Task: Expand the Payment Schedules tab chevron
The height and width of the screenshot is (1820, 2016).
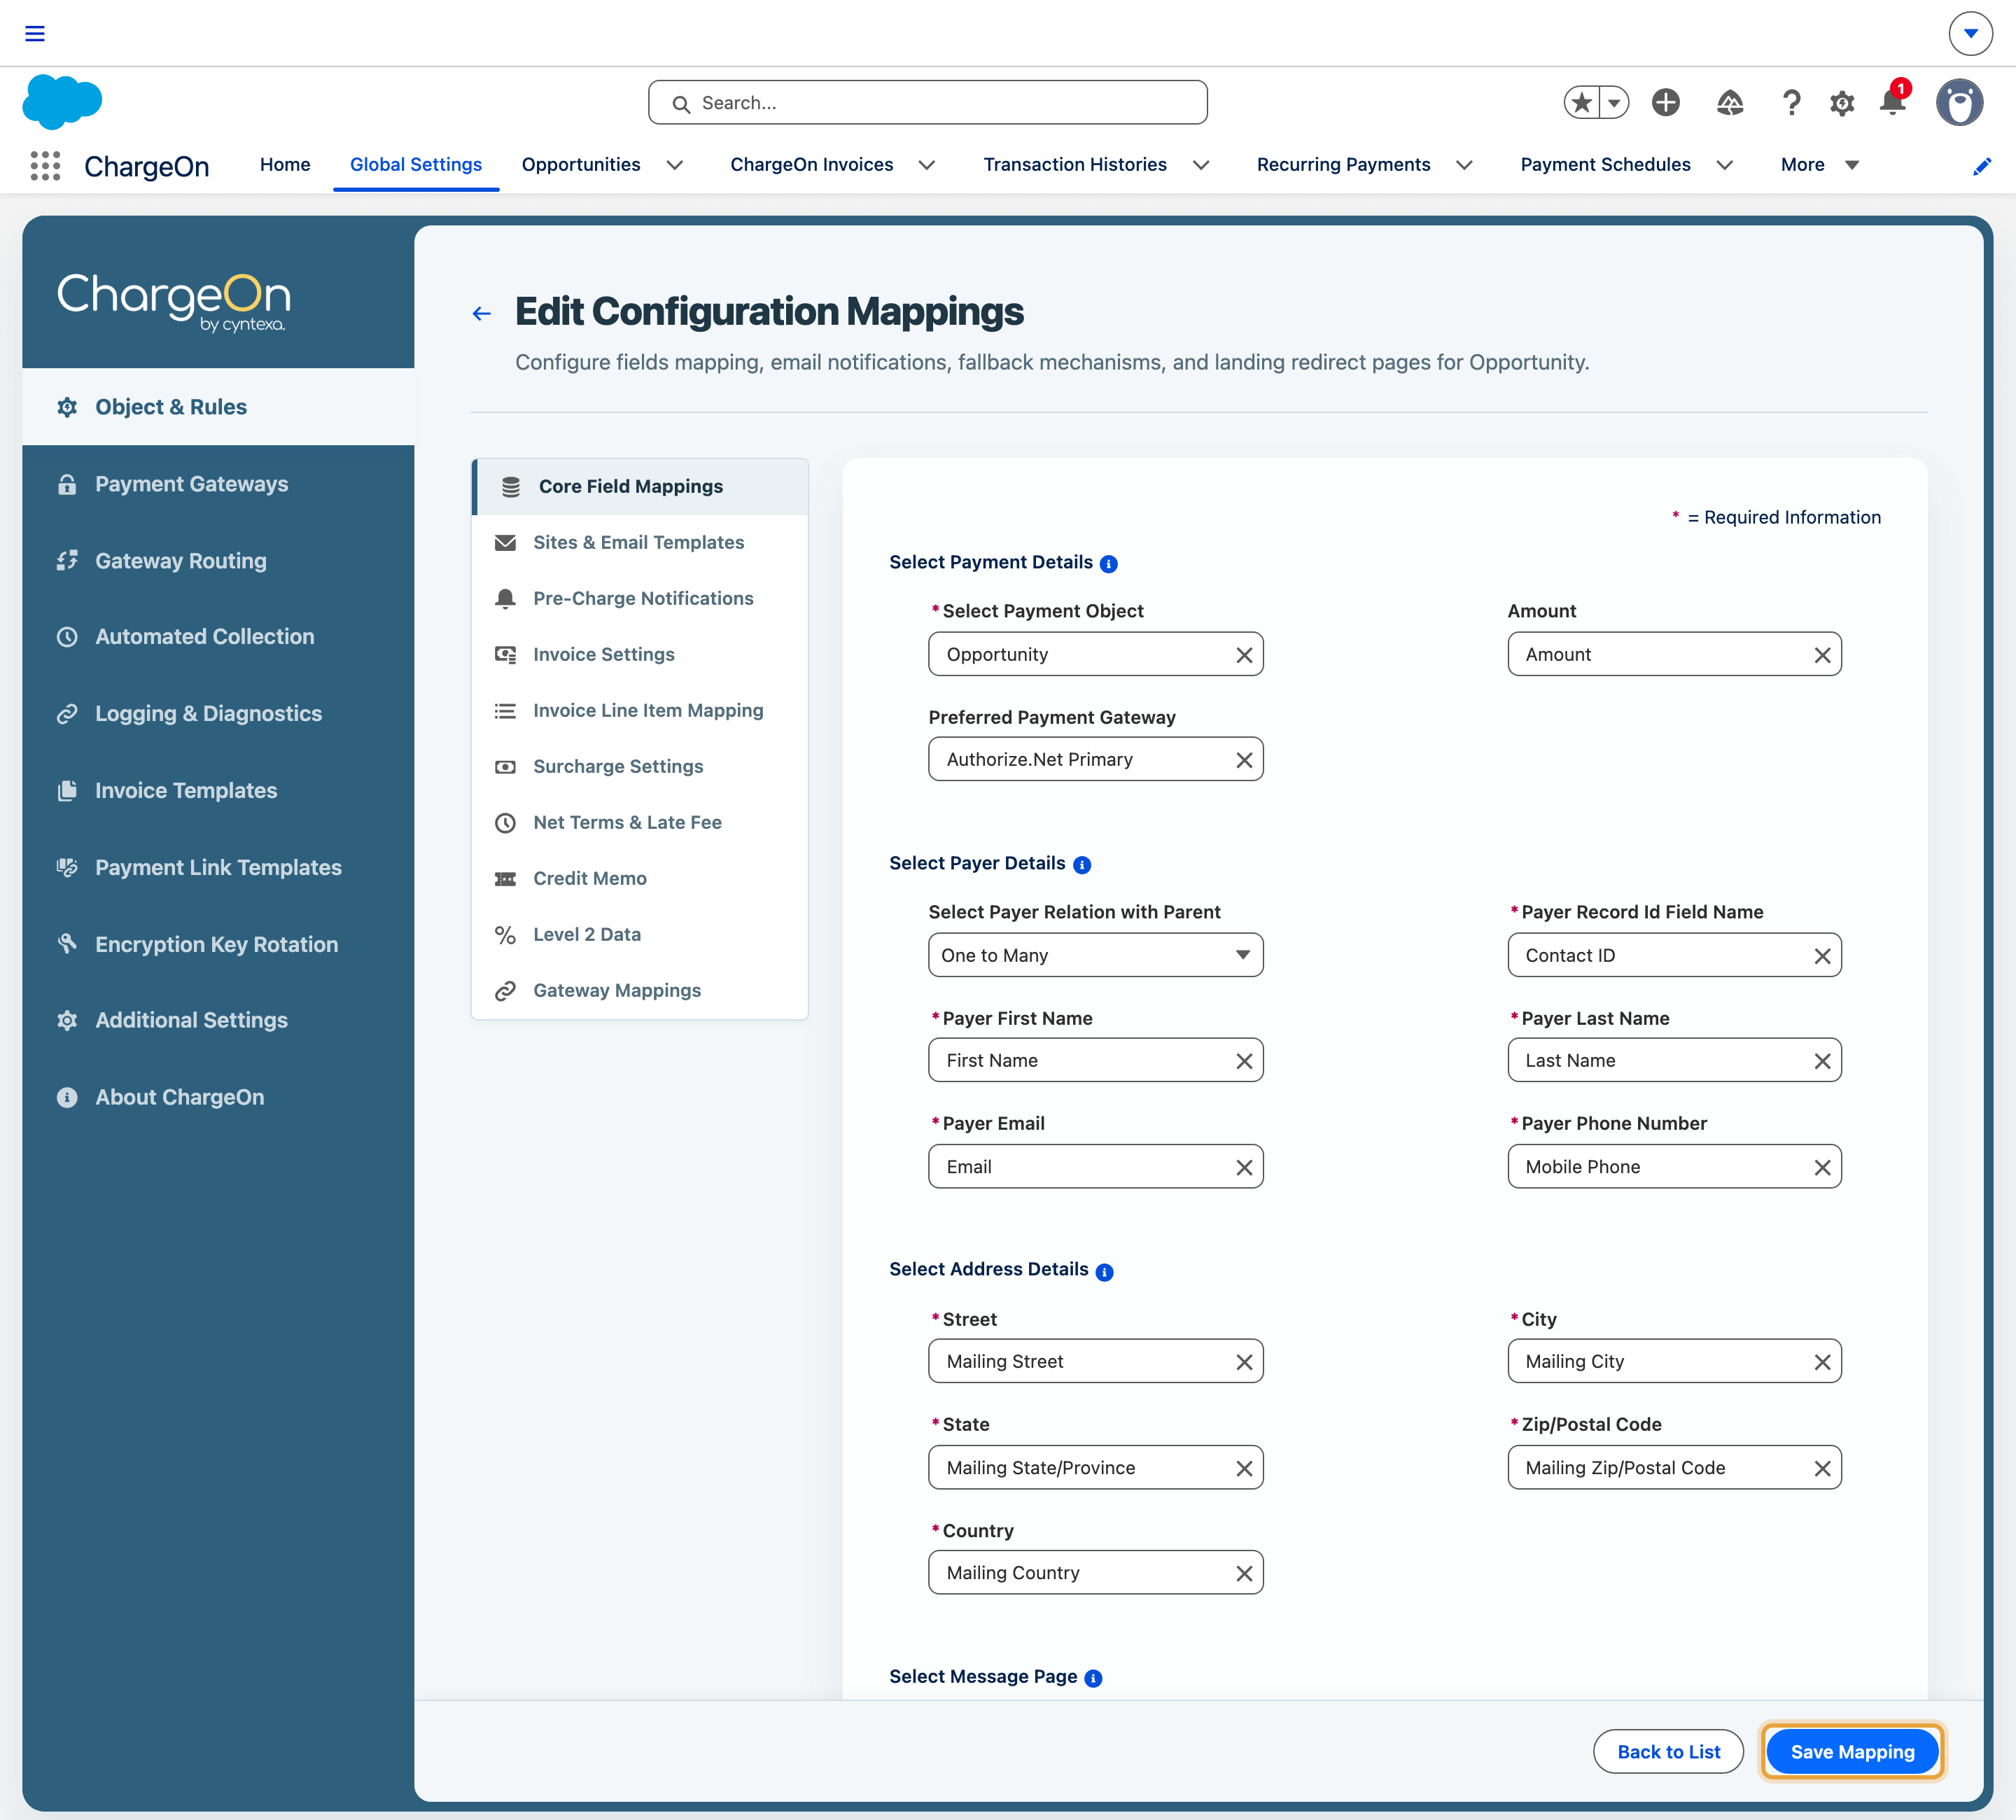Action: [x=1724, y=165]
